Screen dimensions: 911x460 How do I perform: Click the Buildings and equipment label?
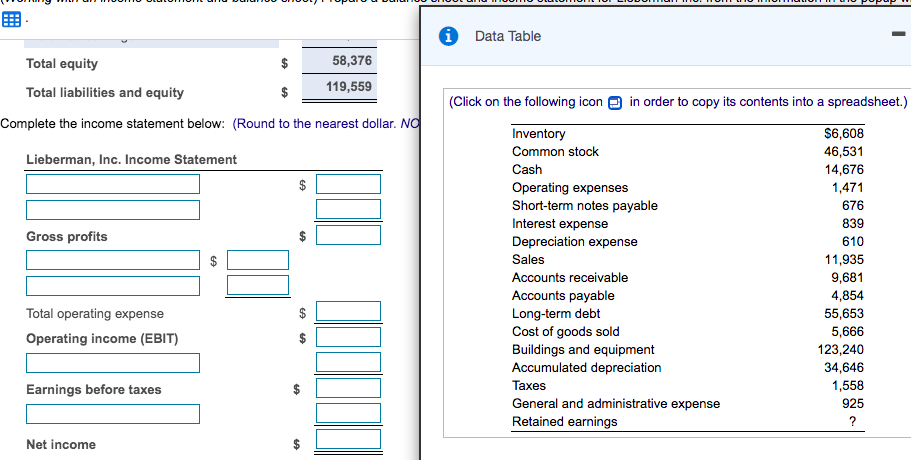[583, 350]
